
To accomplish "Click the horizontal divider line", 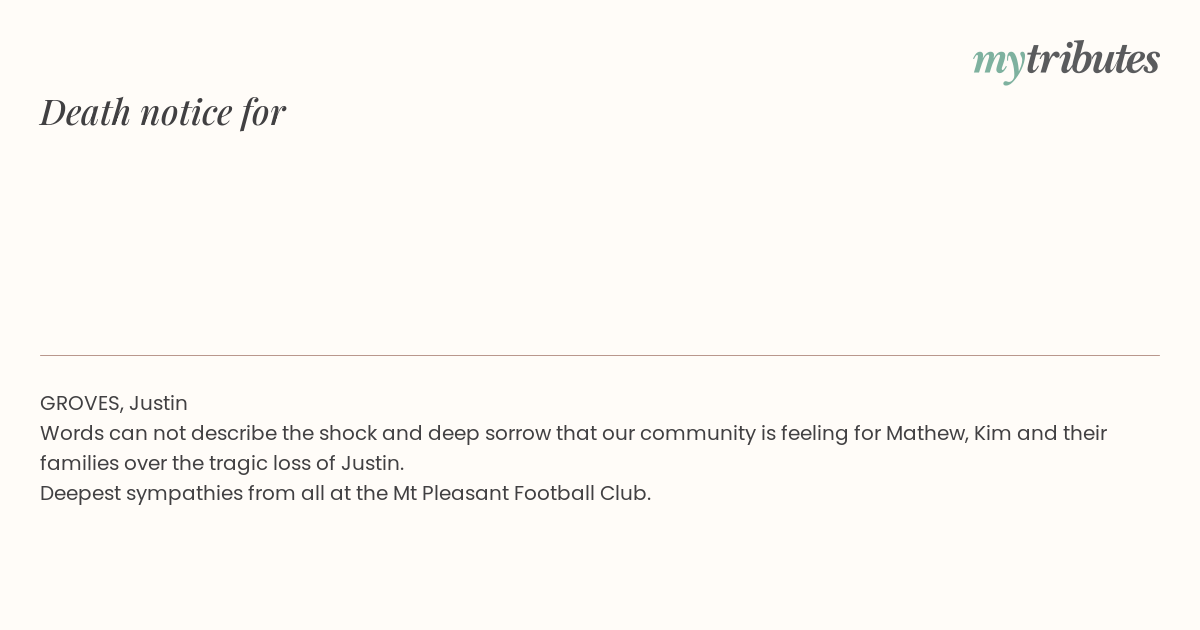I will point(600,355).
